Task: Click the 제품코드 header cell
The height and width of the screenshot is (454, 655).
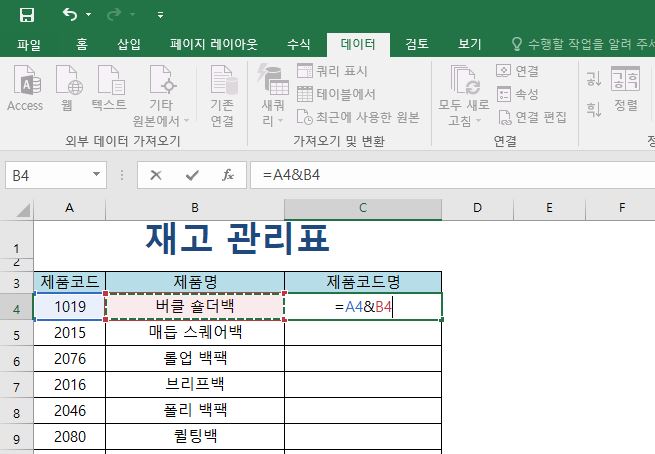Action: [x=69, y=282]
